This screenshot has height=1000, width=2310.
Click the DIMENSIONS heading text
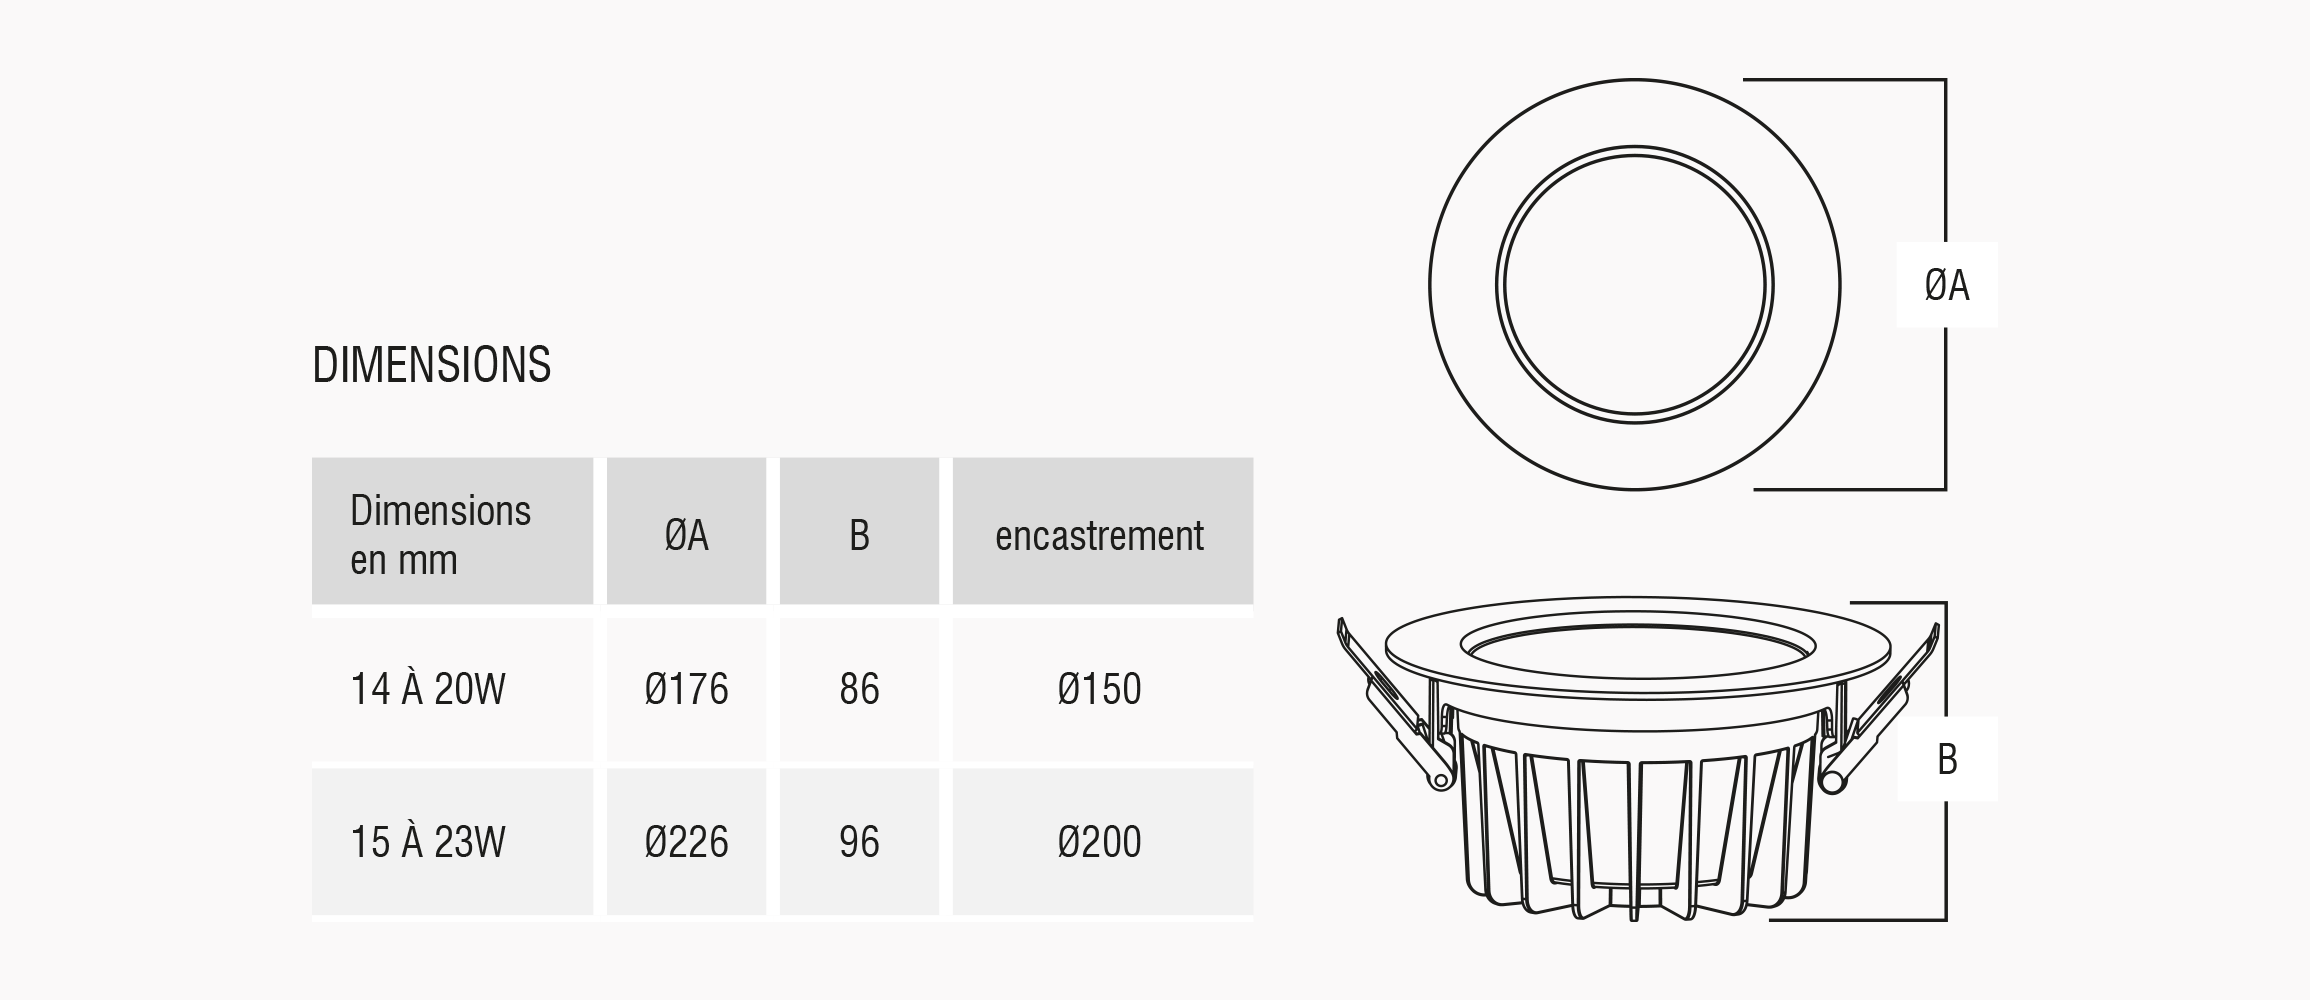pyautogui.click(x=431, y=365)
